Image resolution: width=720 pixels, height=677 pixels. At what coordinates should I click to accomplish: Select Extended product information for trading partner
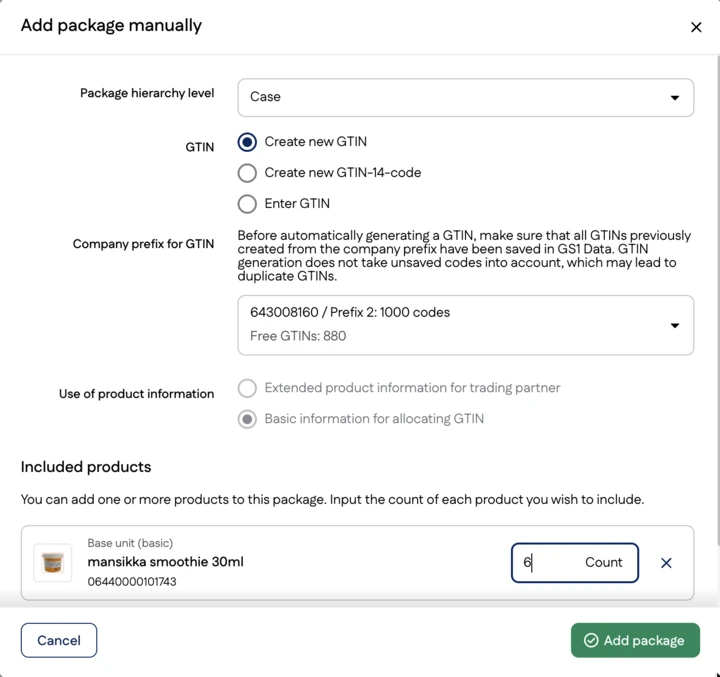coord(247,388)
